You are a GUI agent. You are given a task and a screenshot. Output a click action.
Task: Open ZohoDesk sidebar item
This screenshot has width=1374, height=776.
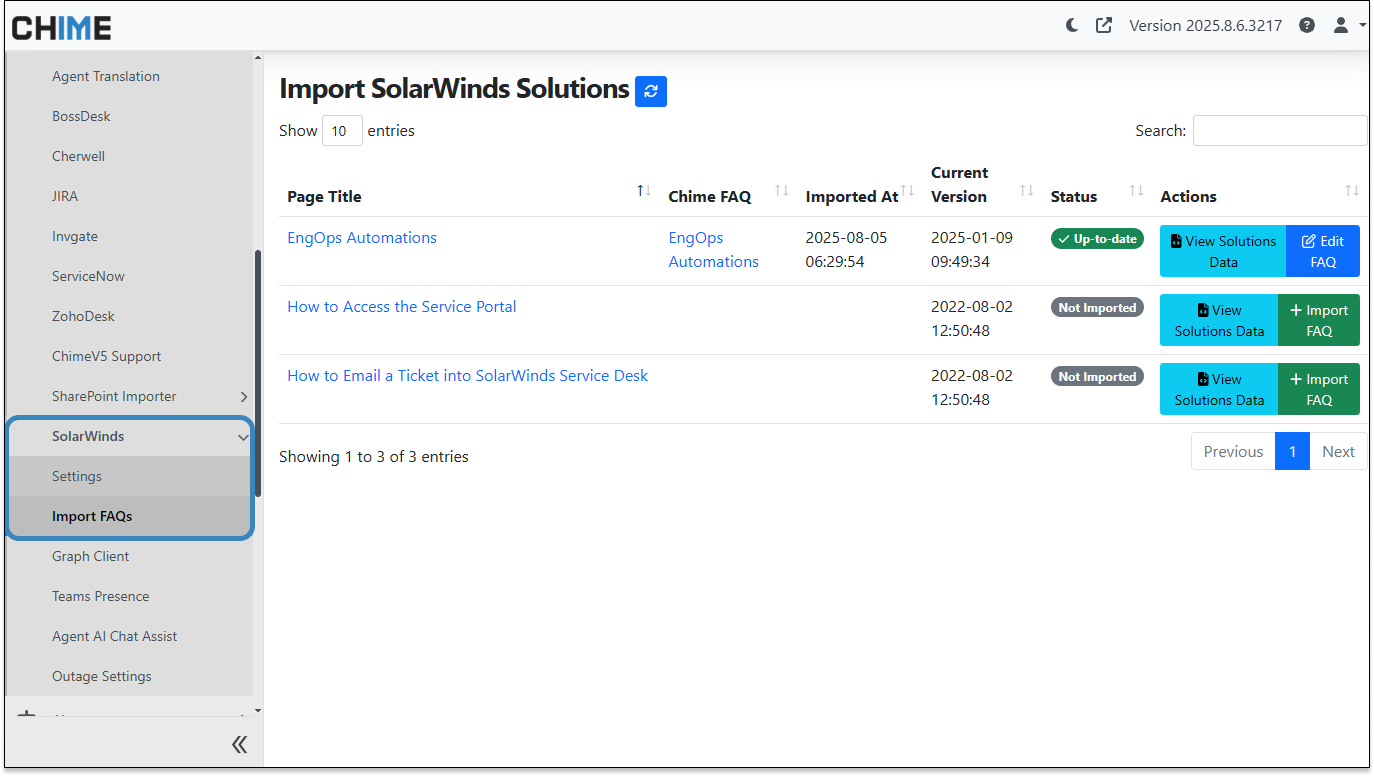83,316
